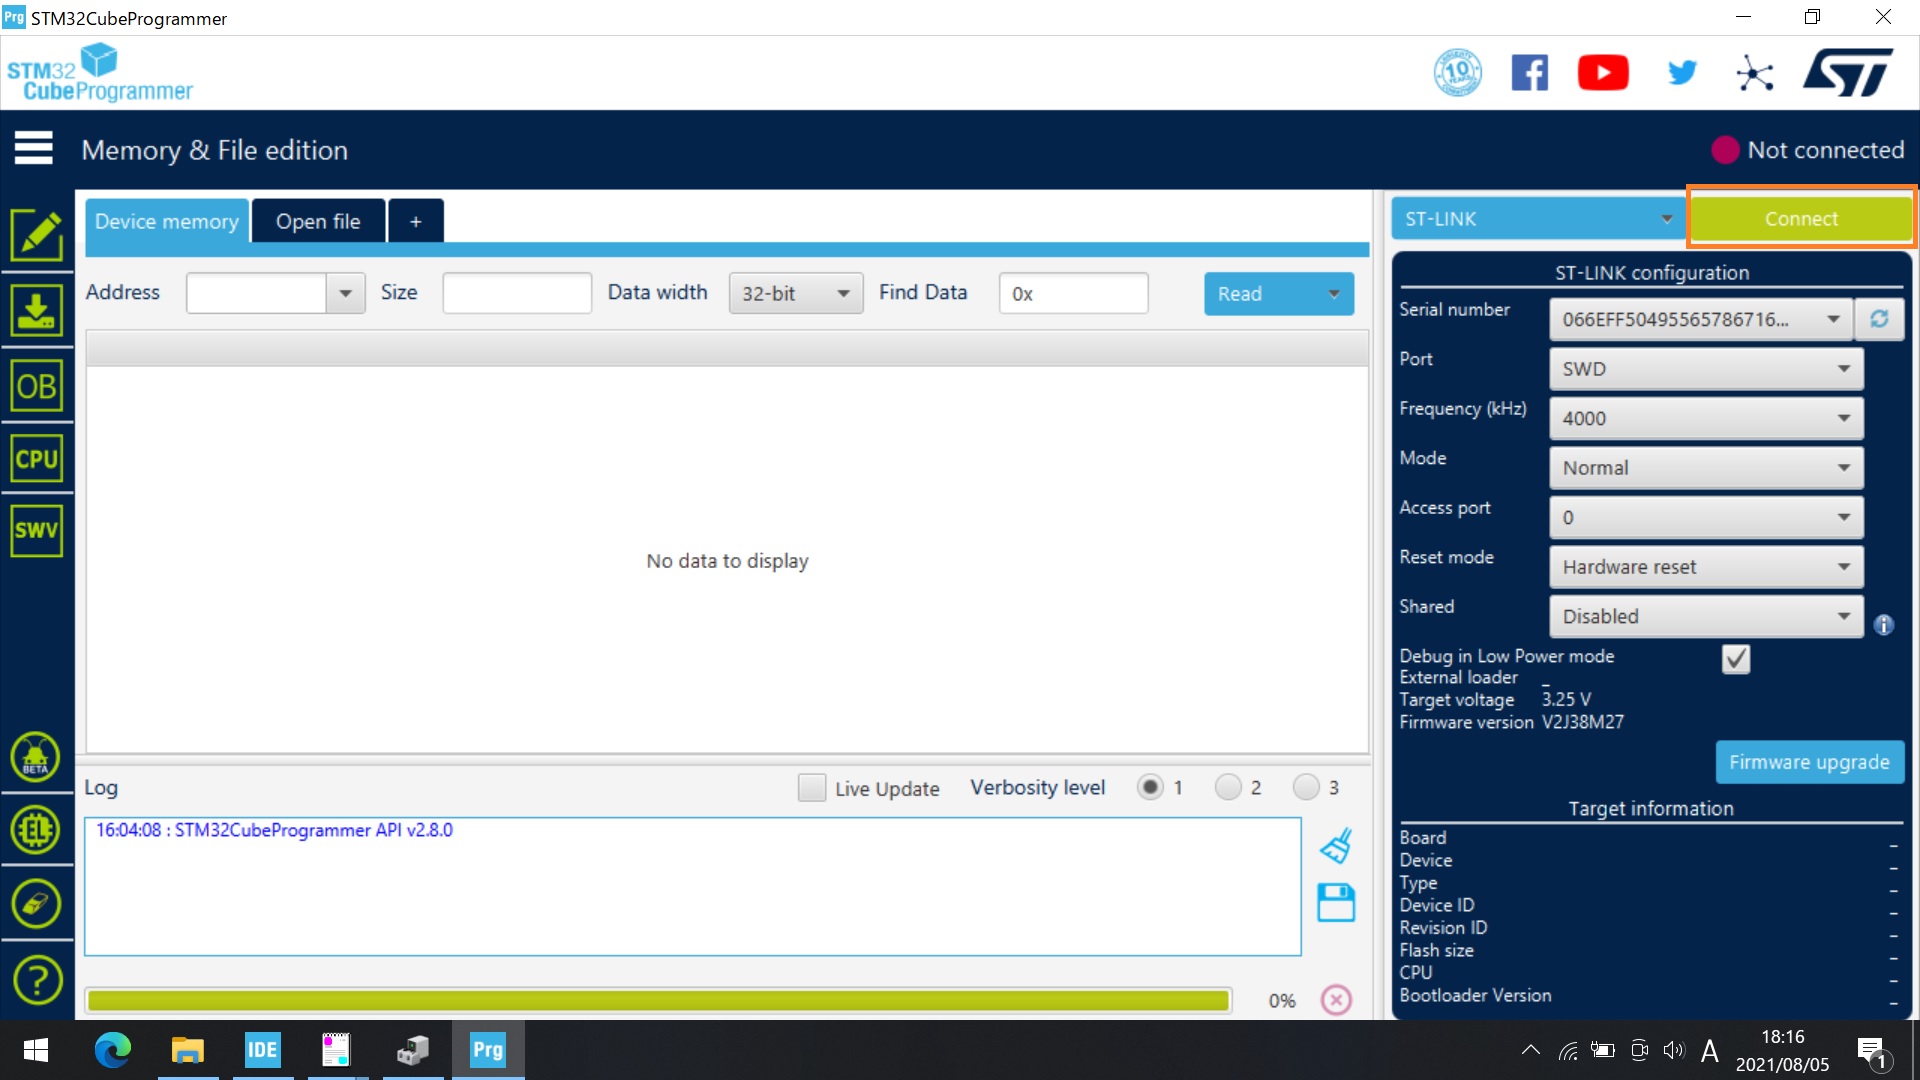Refresh the ST-LINK serial number list
The height and width of the screenshot is (1080, 1920).
(1879, 319)
